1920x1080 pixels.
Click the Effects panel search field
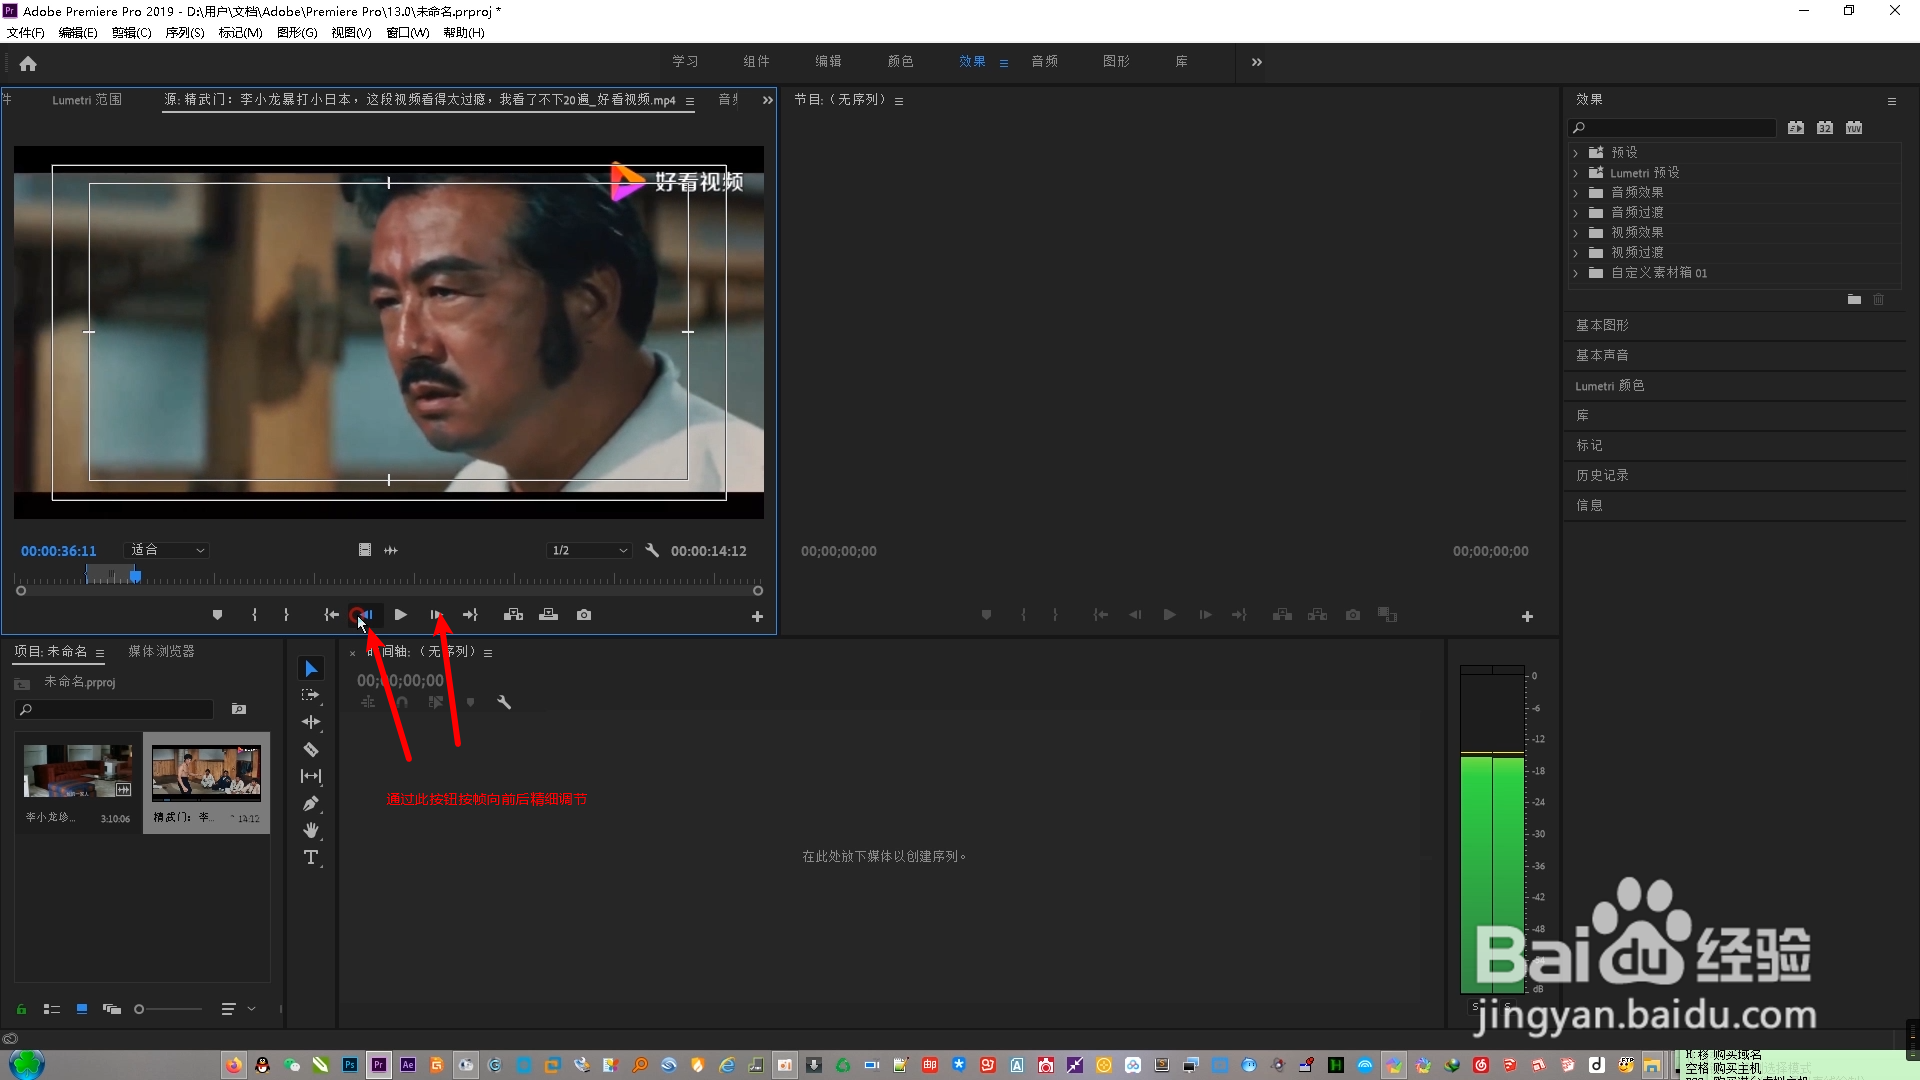coord(1672,128)
